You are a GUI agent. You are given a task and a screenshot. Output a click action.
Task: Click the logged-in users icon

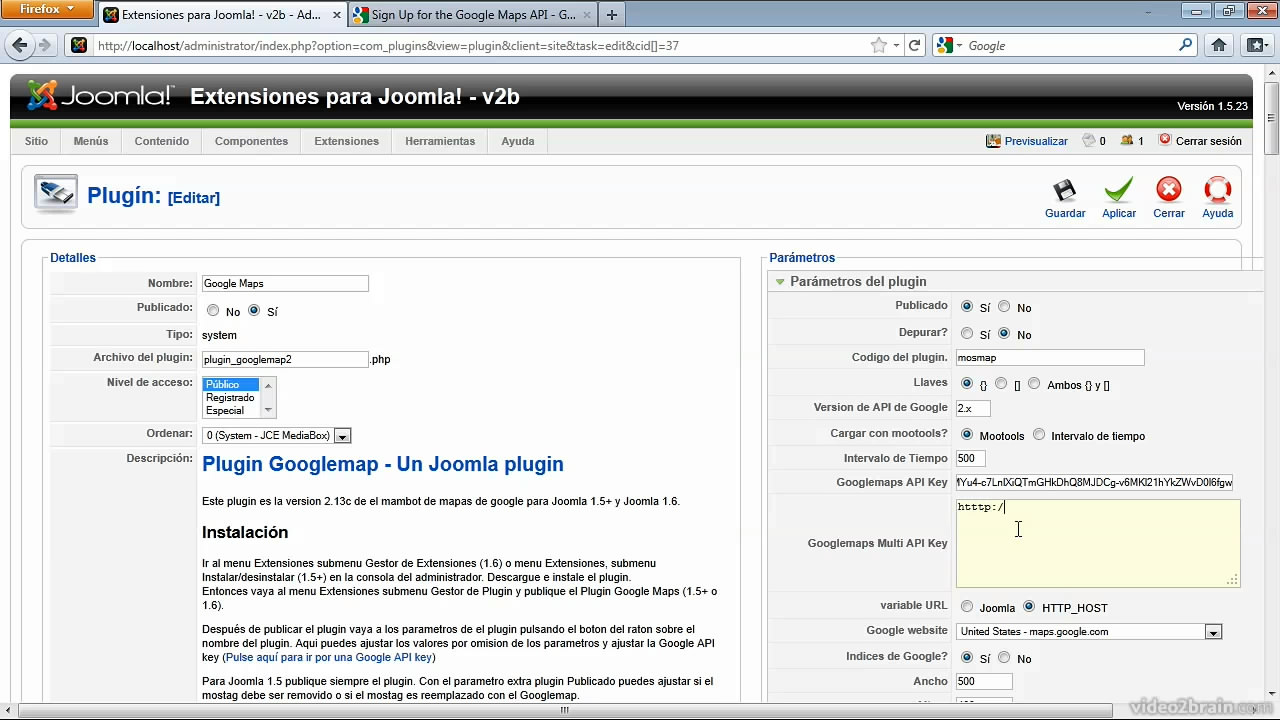pos(1127,141)
